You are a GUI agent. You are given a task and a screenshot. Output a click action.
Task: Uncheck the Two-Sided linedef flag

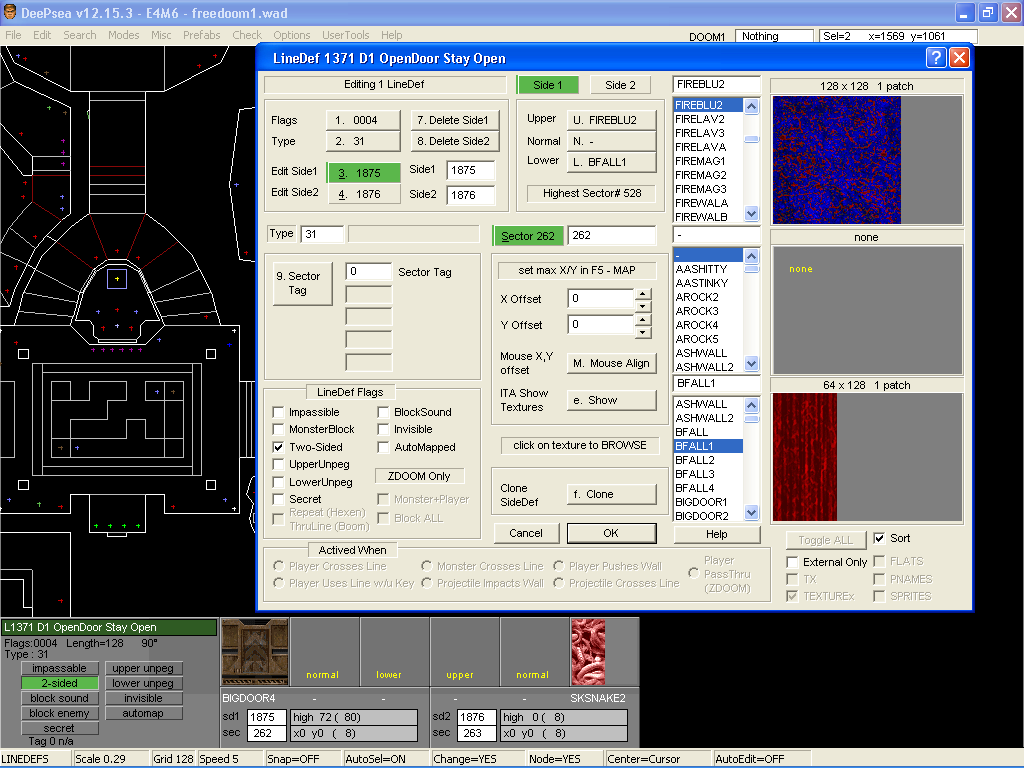(278, 447)
